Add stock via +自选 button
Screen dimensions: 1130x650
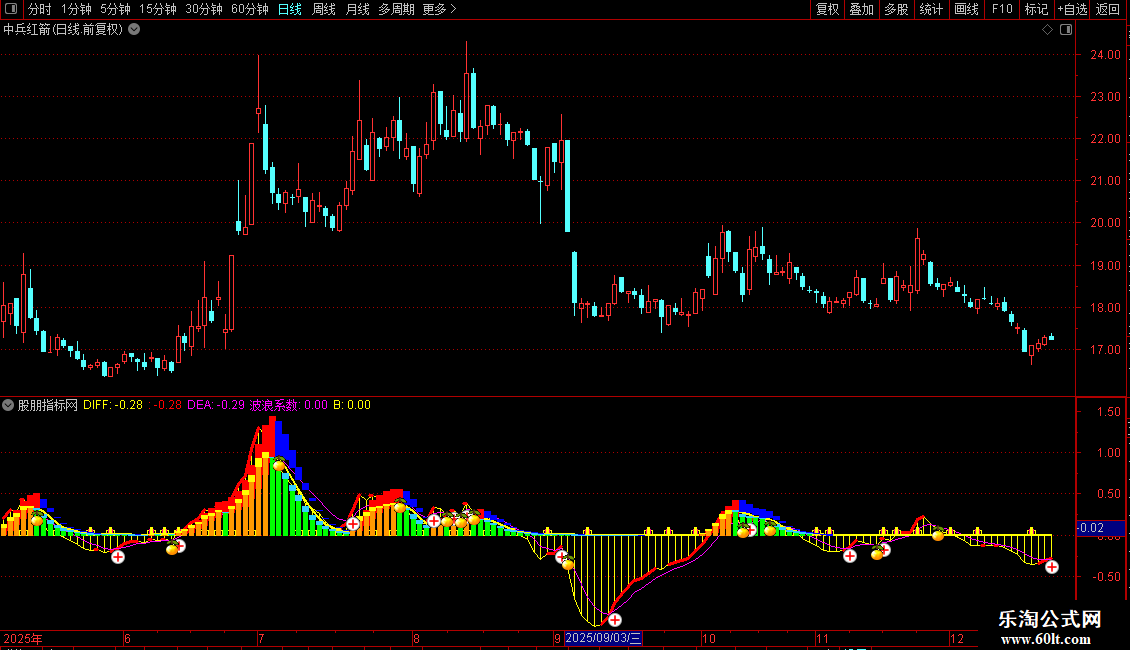[x=1072, y=9]
